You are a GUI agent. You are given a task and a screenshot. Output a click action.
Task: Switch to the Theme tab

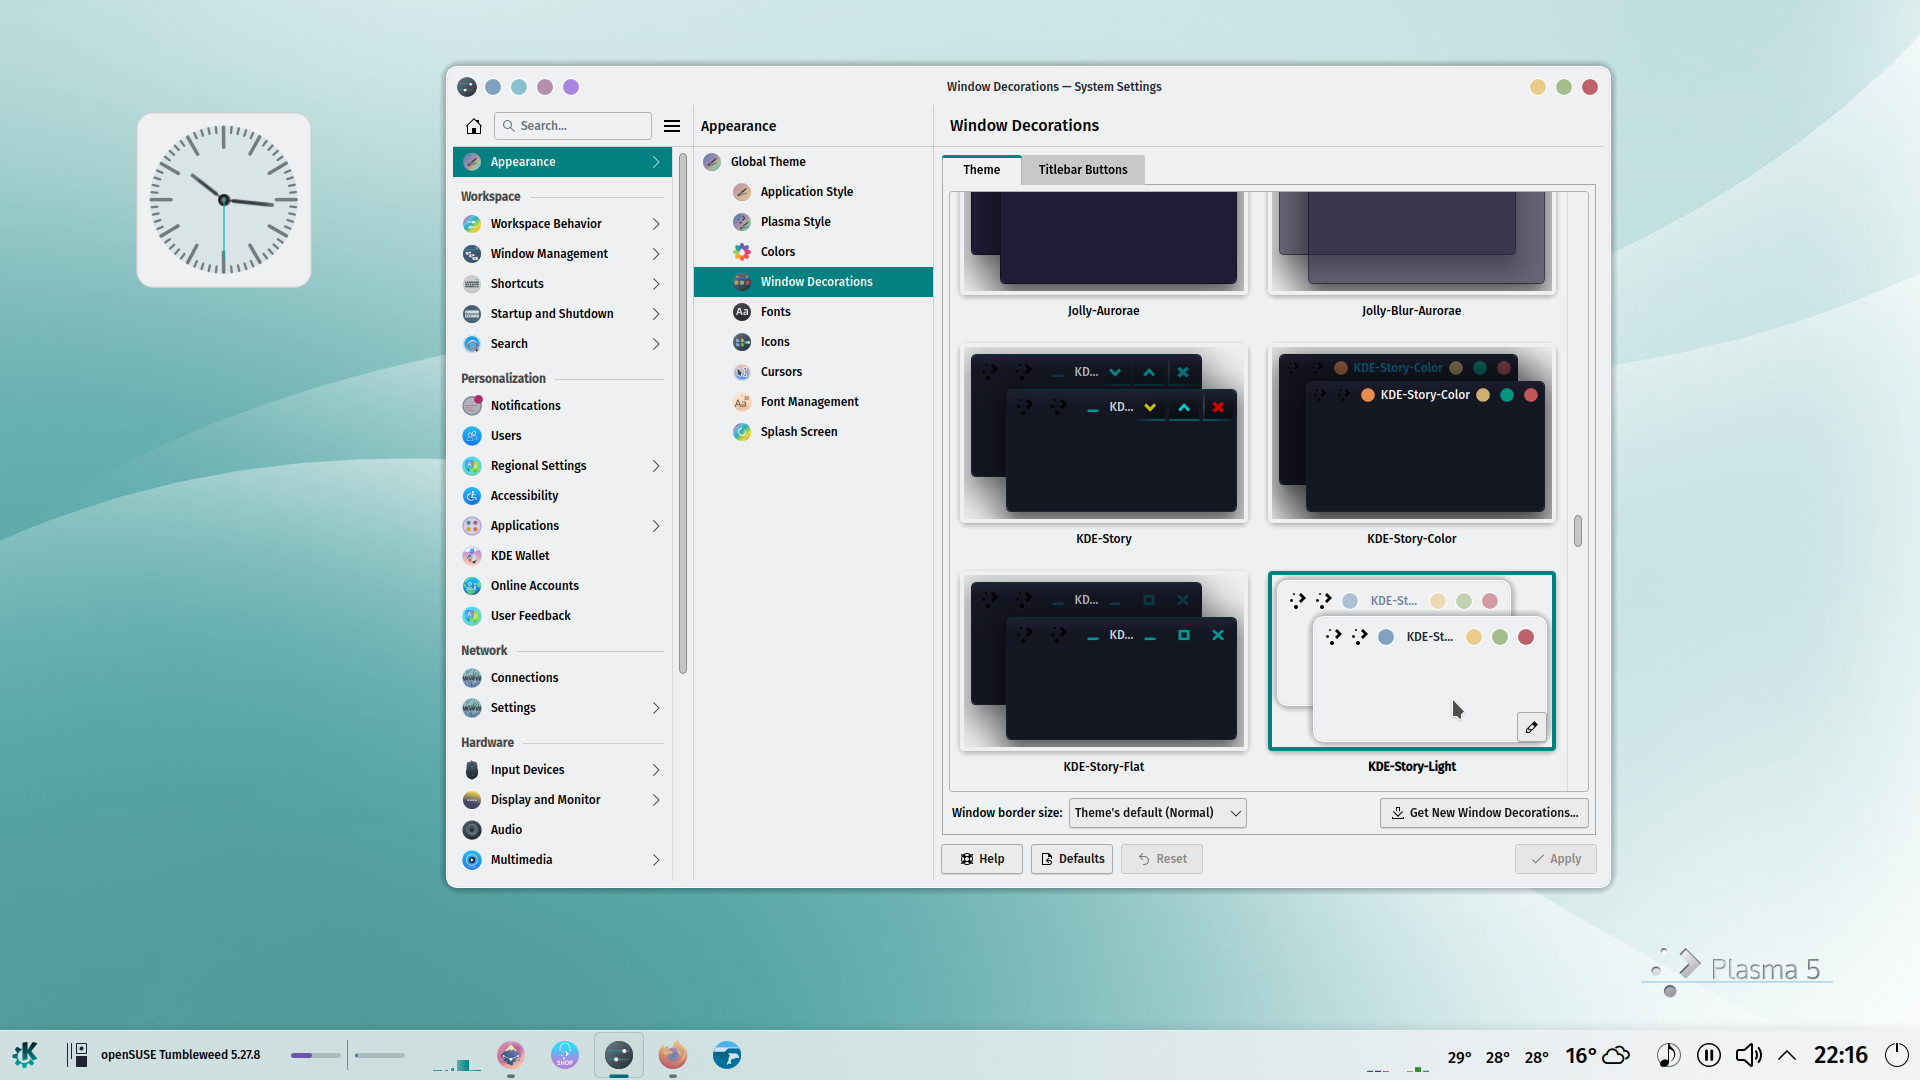(981, 170)
